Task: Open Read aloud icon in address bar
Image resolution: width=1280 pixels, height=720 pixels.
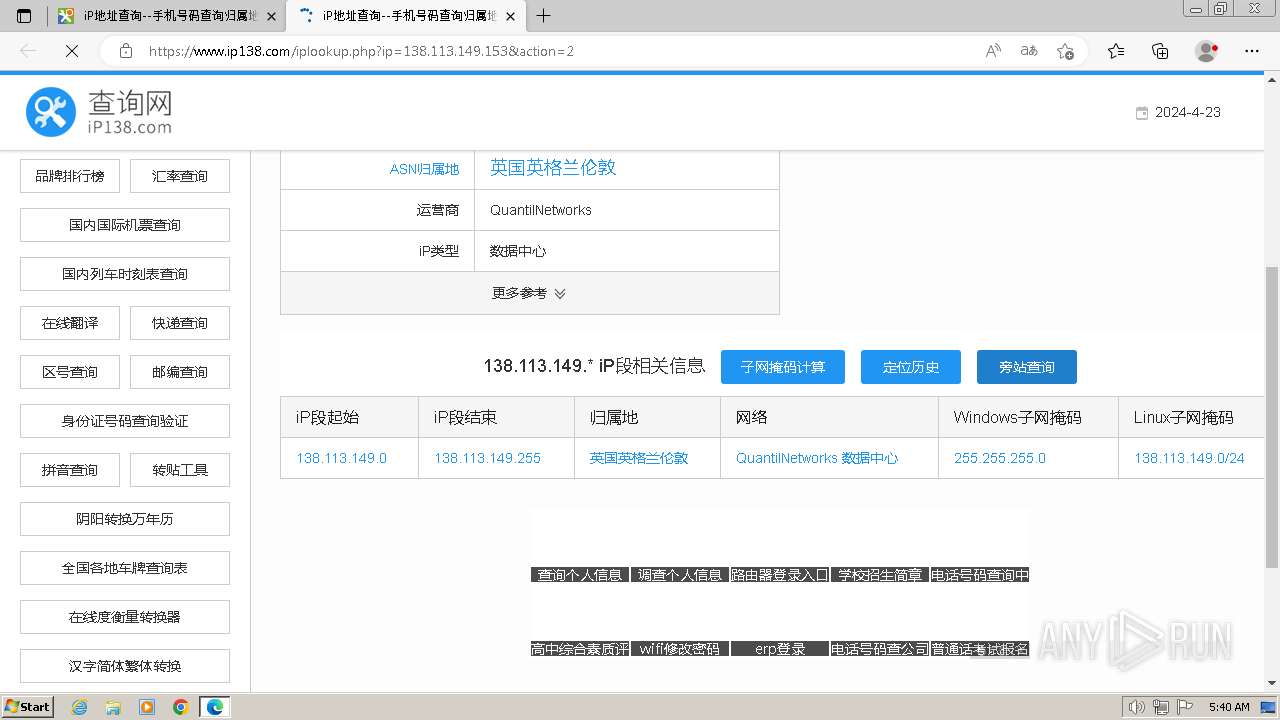Action: [x=993, y=51]
